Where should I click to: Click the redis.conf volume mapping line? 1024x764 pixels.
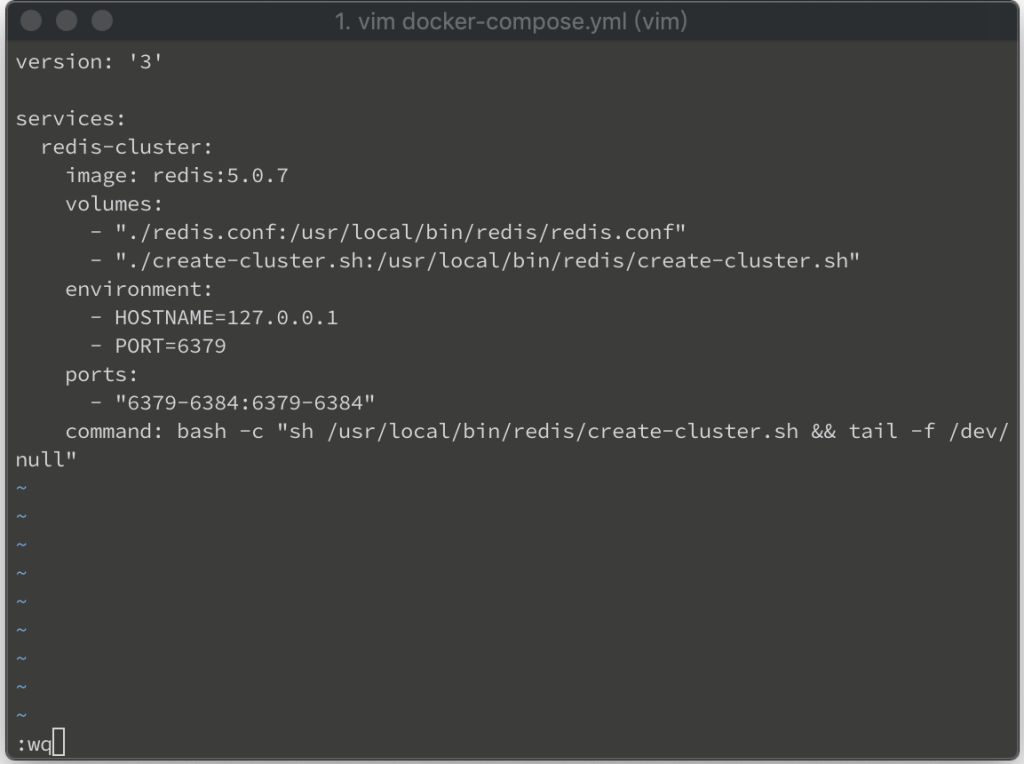(x=400, y=232)
